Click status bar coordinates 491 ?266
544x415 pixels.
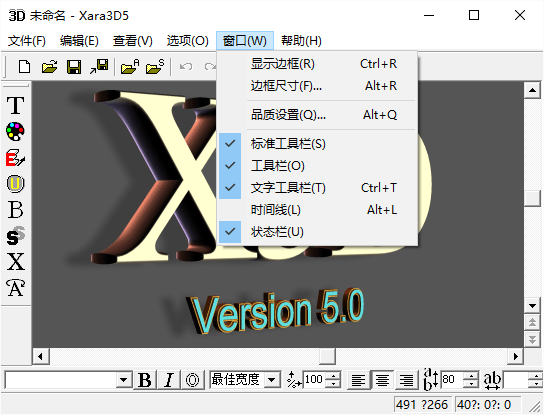click(x=423, y=405)
